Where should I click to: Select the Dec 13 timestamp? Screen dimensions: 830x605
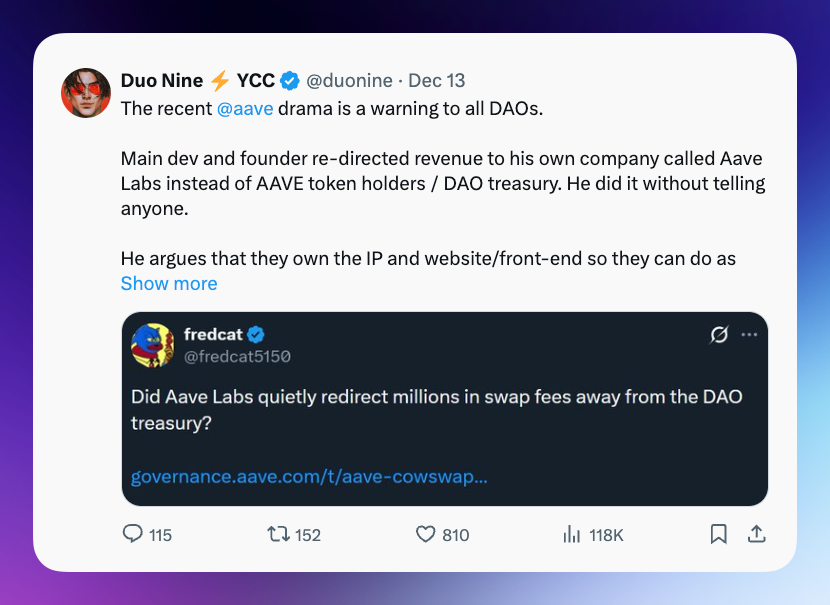click(436, 80)
